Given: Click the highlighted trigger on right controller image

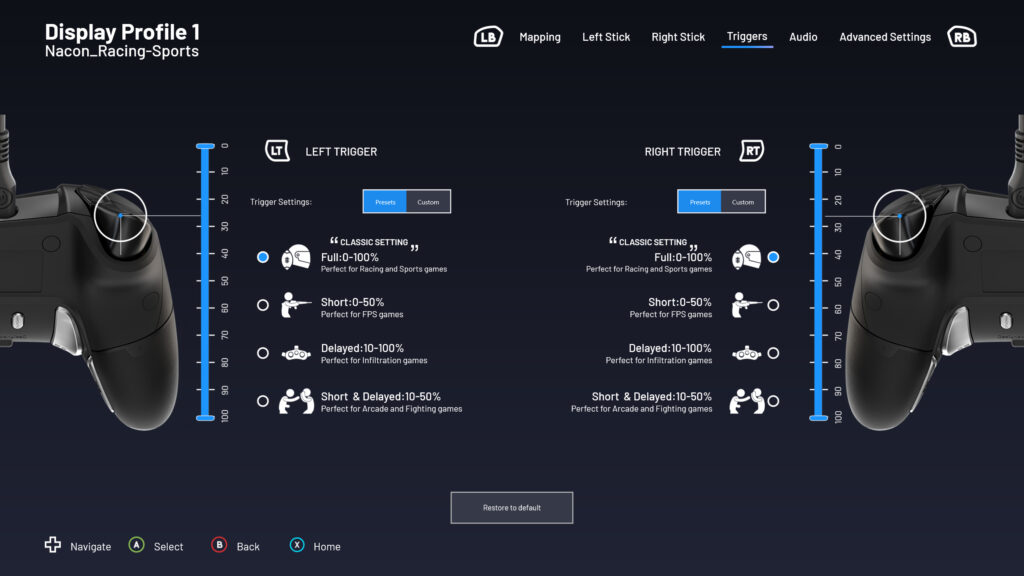Looking at the screenshot, I should coord(899,215).
